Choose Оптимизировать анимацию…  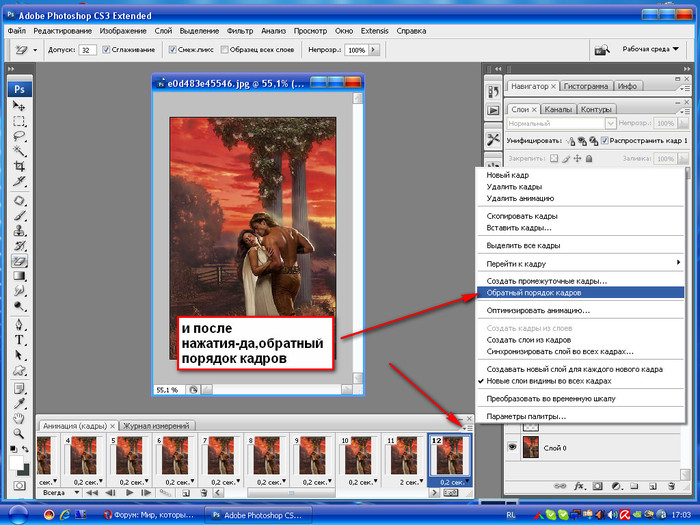580,310
